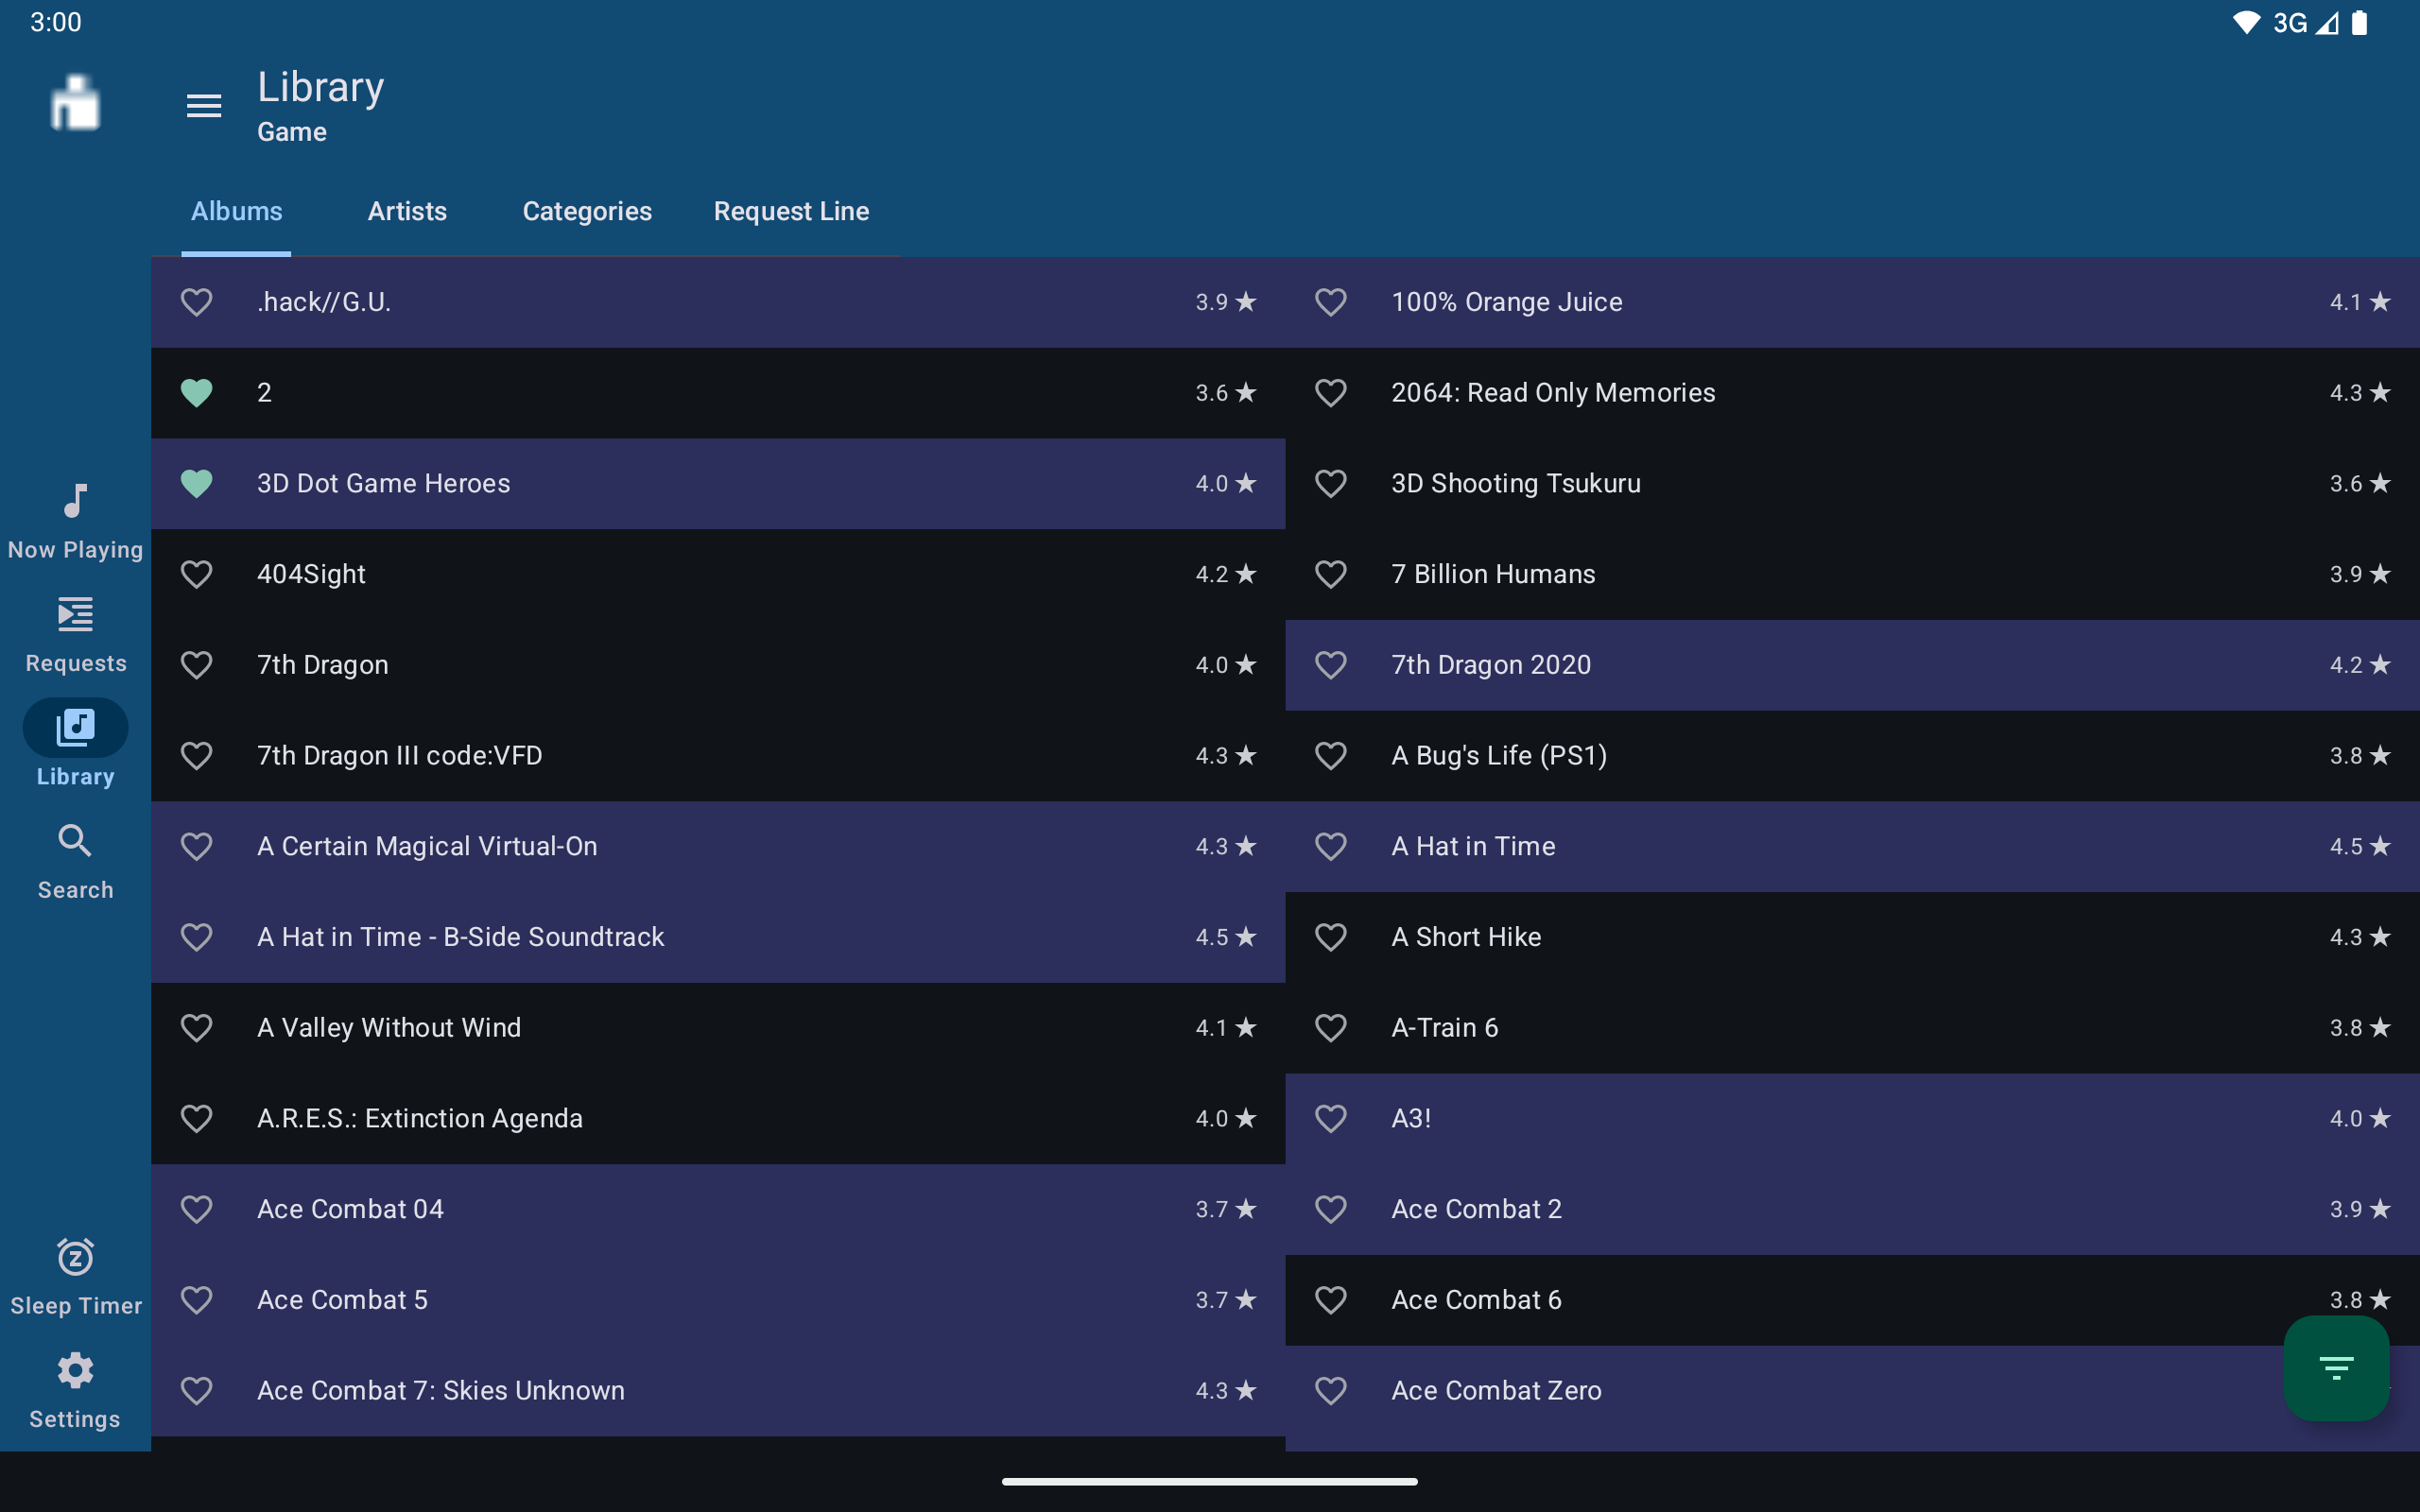Open A Certain Magical Virtual-On title
2420x1512 pixels.
427,846
